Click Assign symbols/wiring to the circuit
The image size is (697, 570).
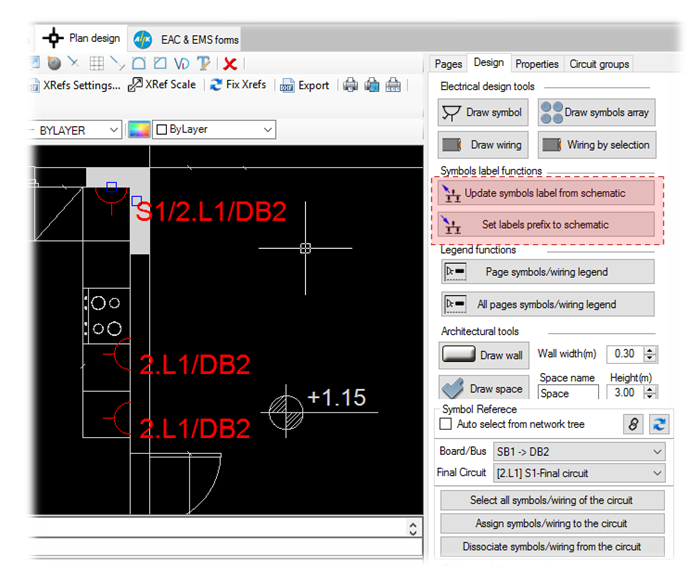(552, 523)
